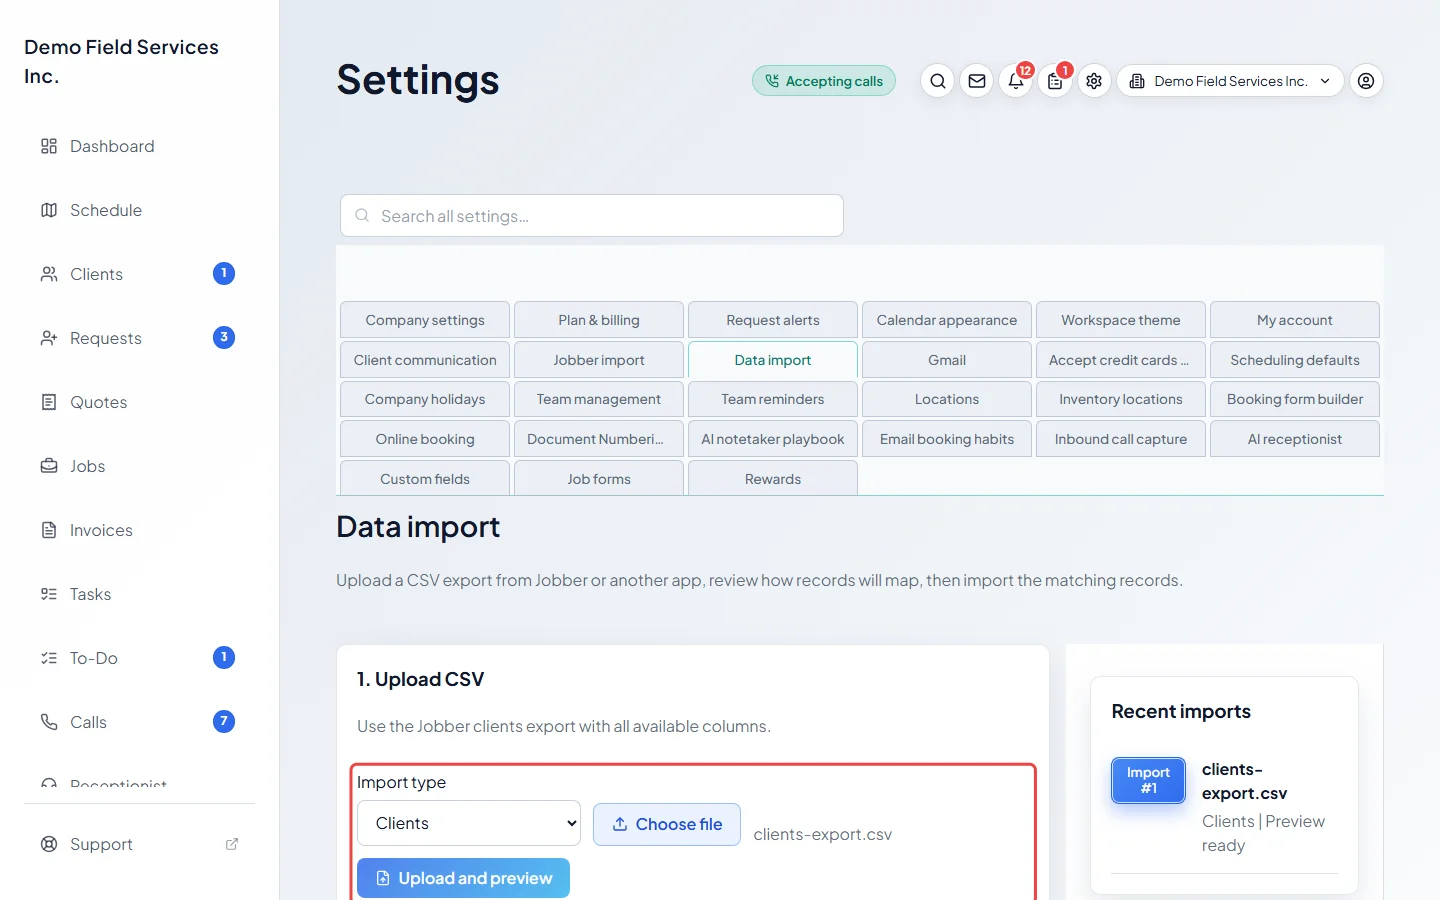Screen dimensions: 1440x900
Task: Open the mail inbox icon
Action: [977, 81]
